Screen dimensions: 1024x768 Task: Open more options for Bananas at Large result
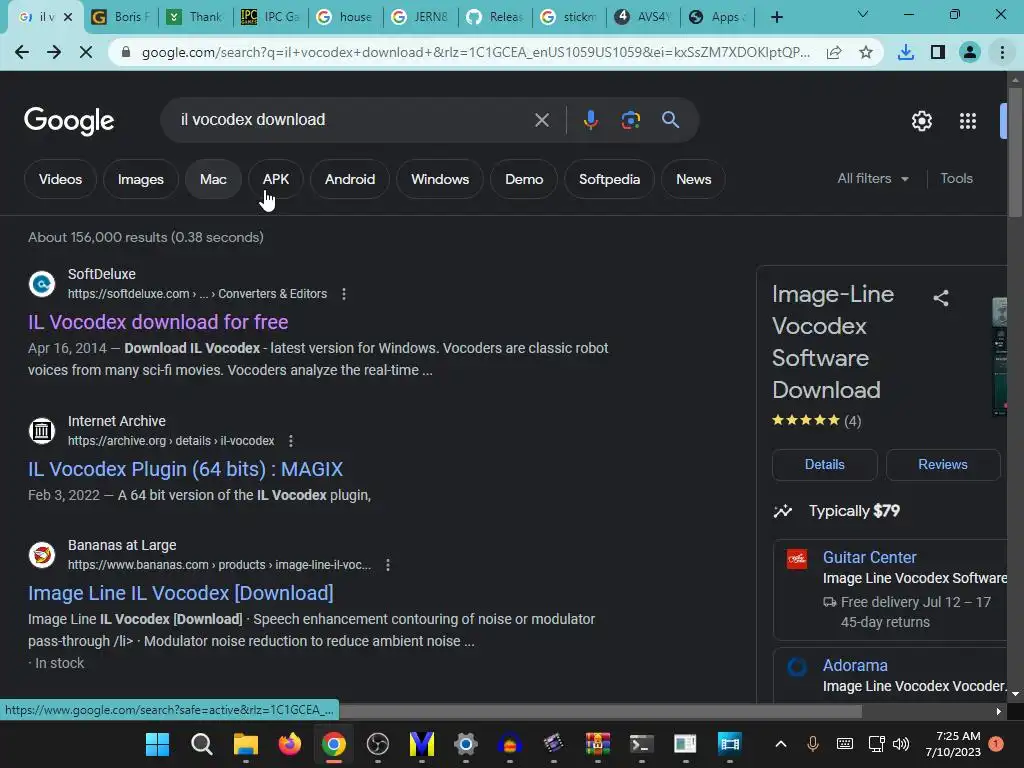pyautogui.click(x=388, y=565)
